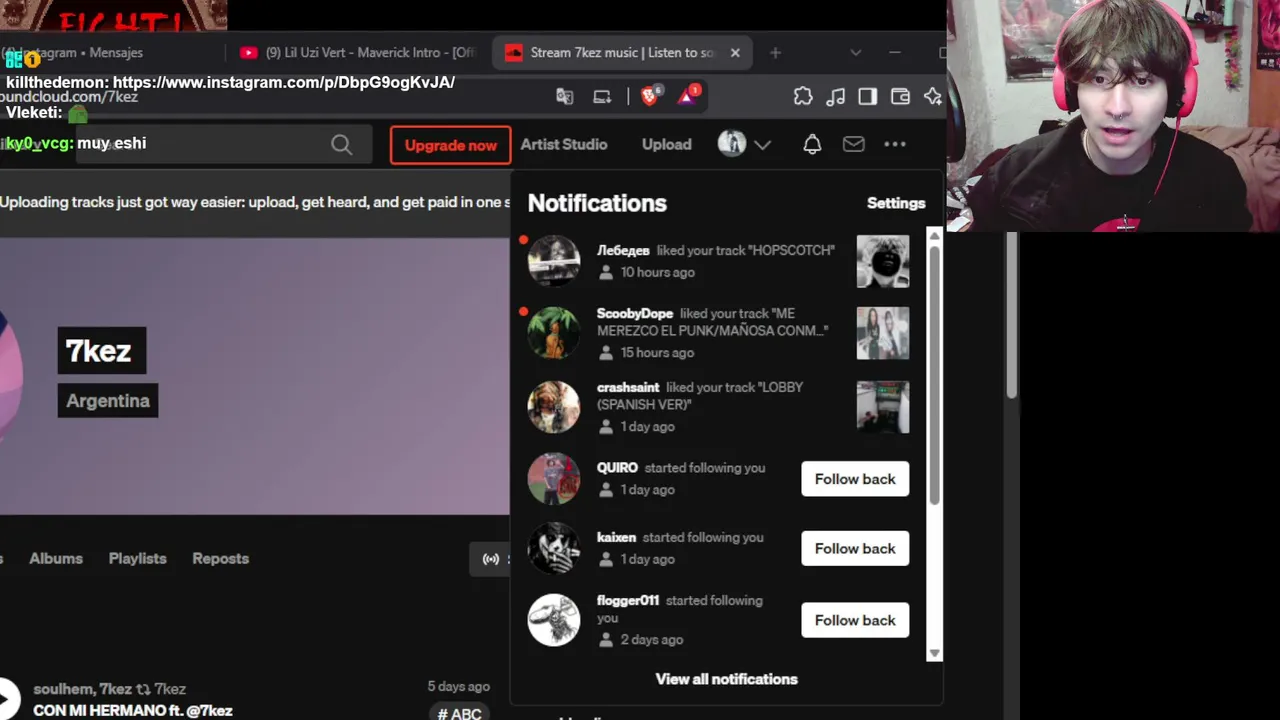Image resolution: width=1280 pixels, height=720 pixels.
Task: Open Artist Studio
Action: [564, 144]
